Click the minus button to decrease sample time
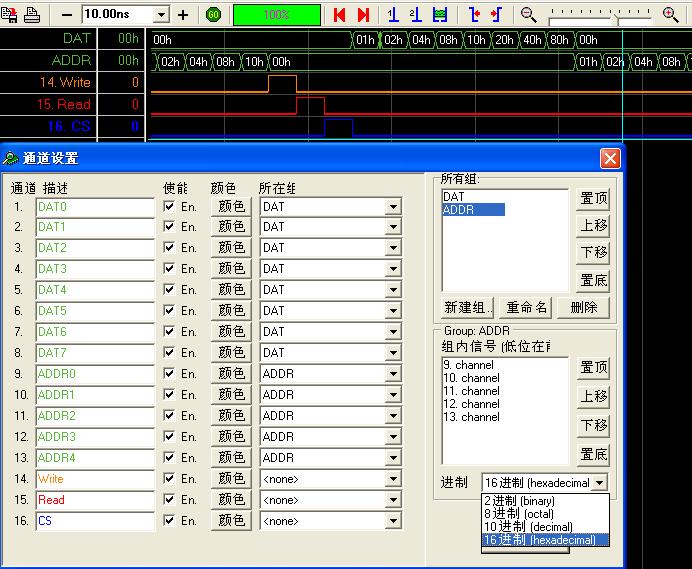 point(67,15)
